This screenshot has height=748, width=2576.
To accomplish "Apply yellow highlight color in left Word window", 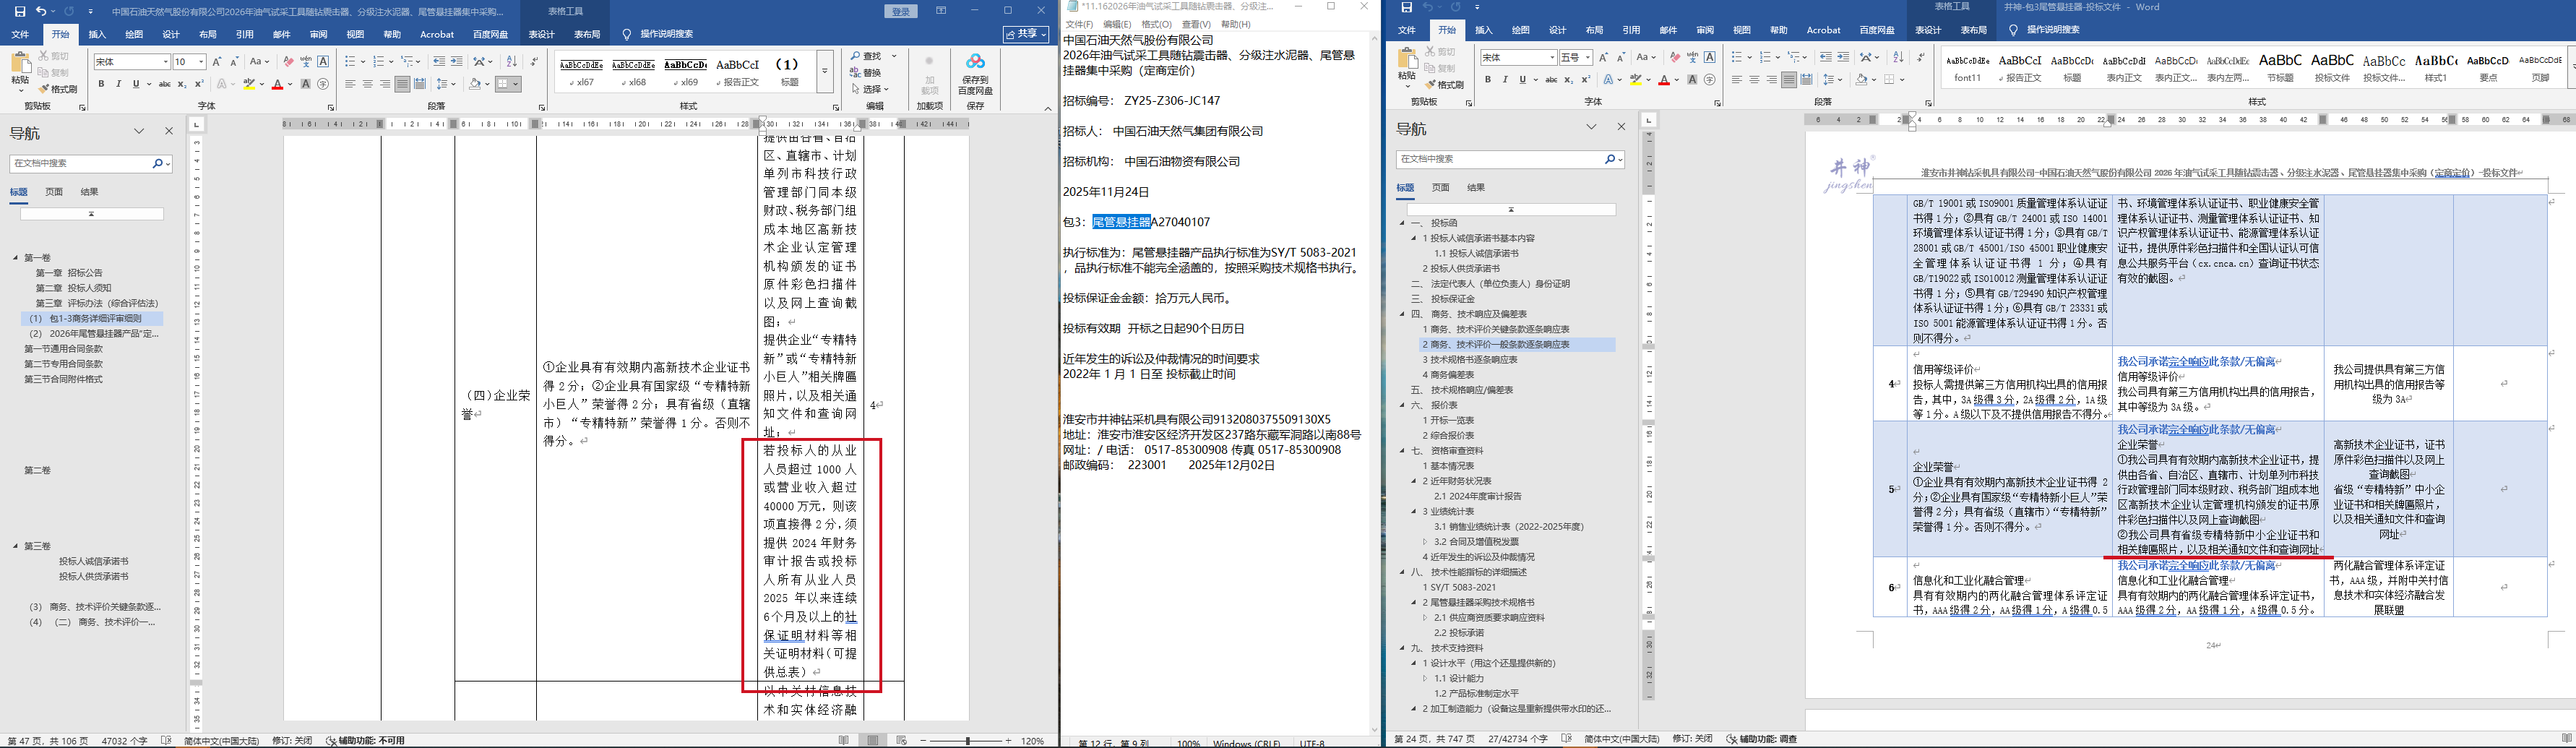I will pyautogui.click(x=250, y=84).
